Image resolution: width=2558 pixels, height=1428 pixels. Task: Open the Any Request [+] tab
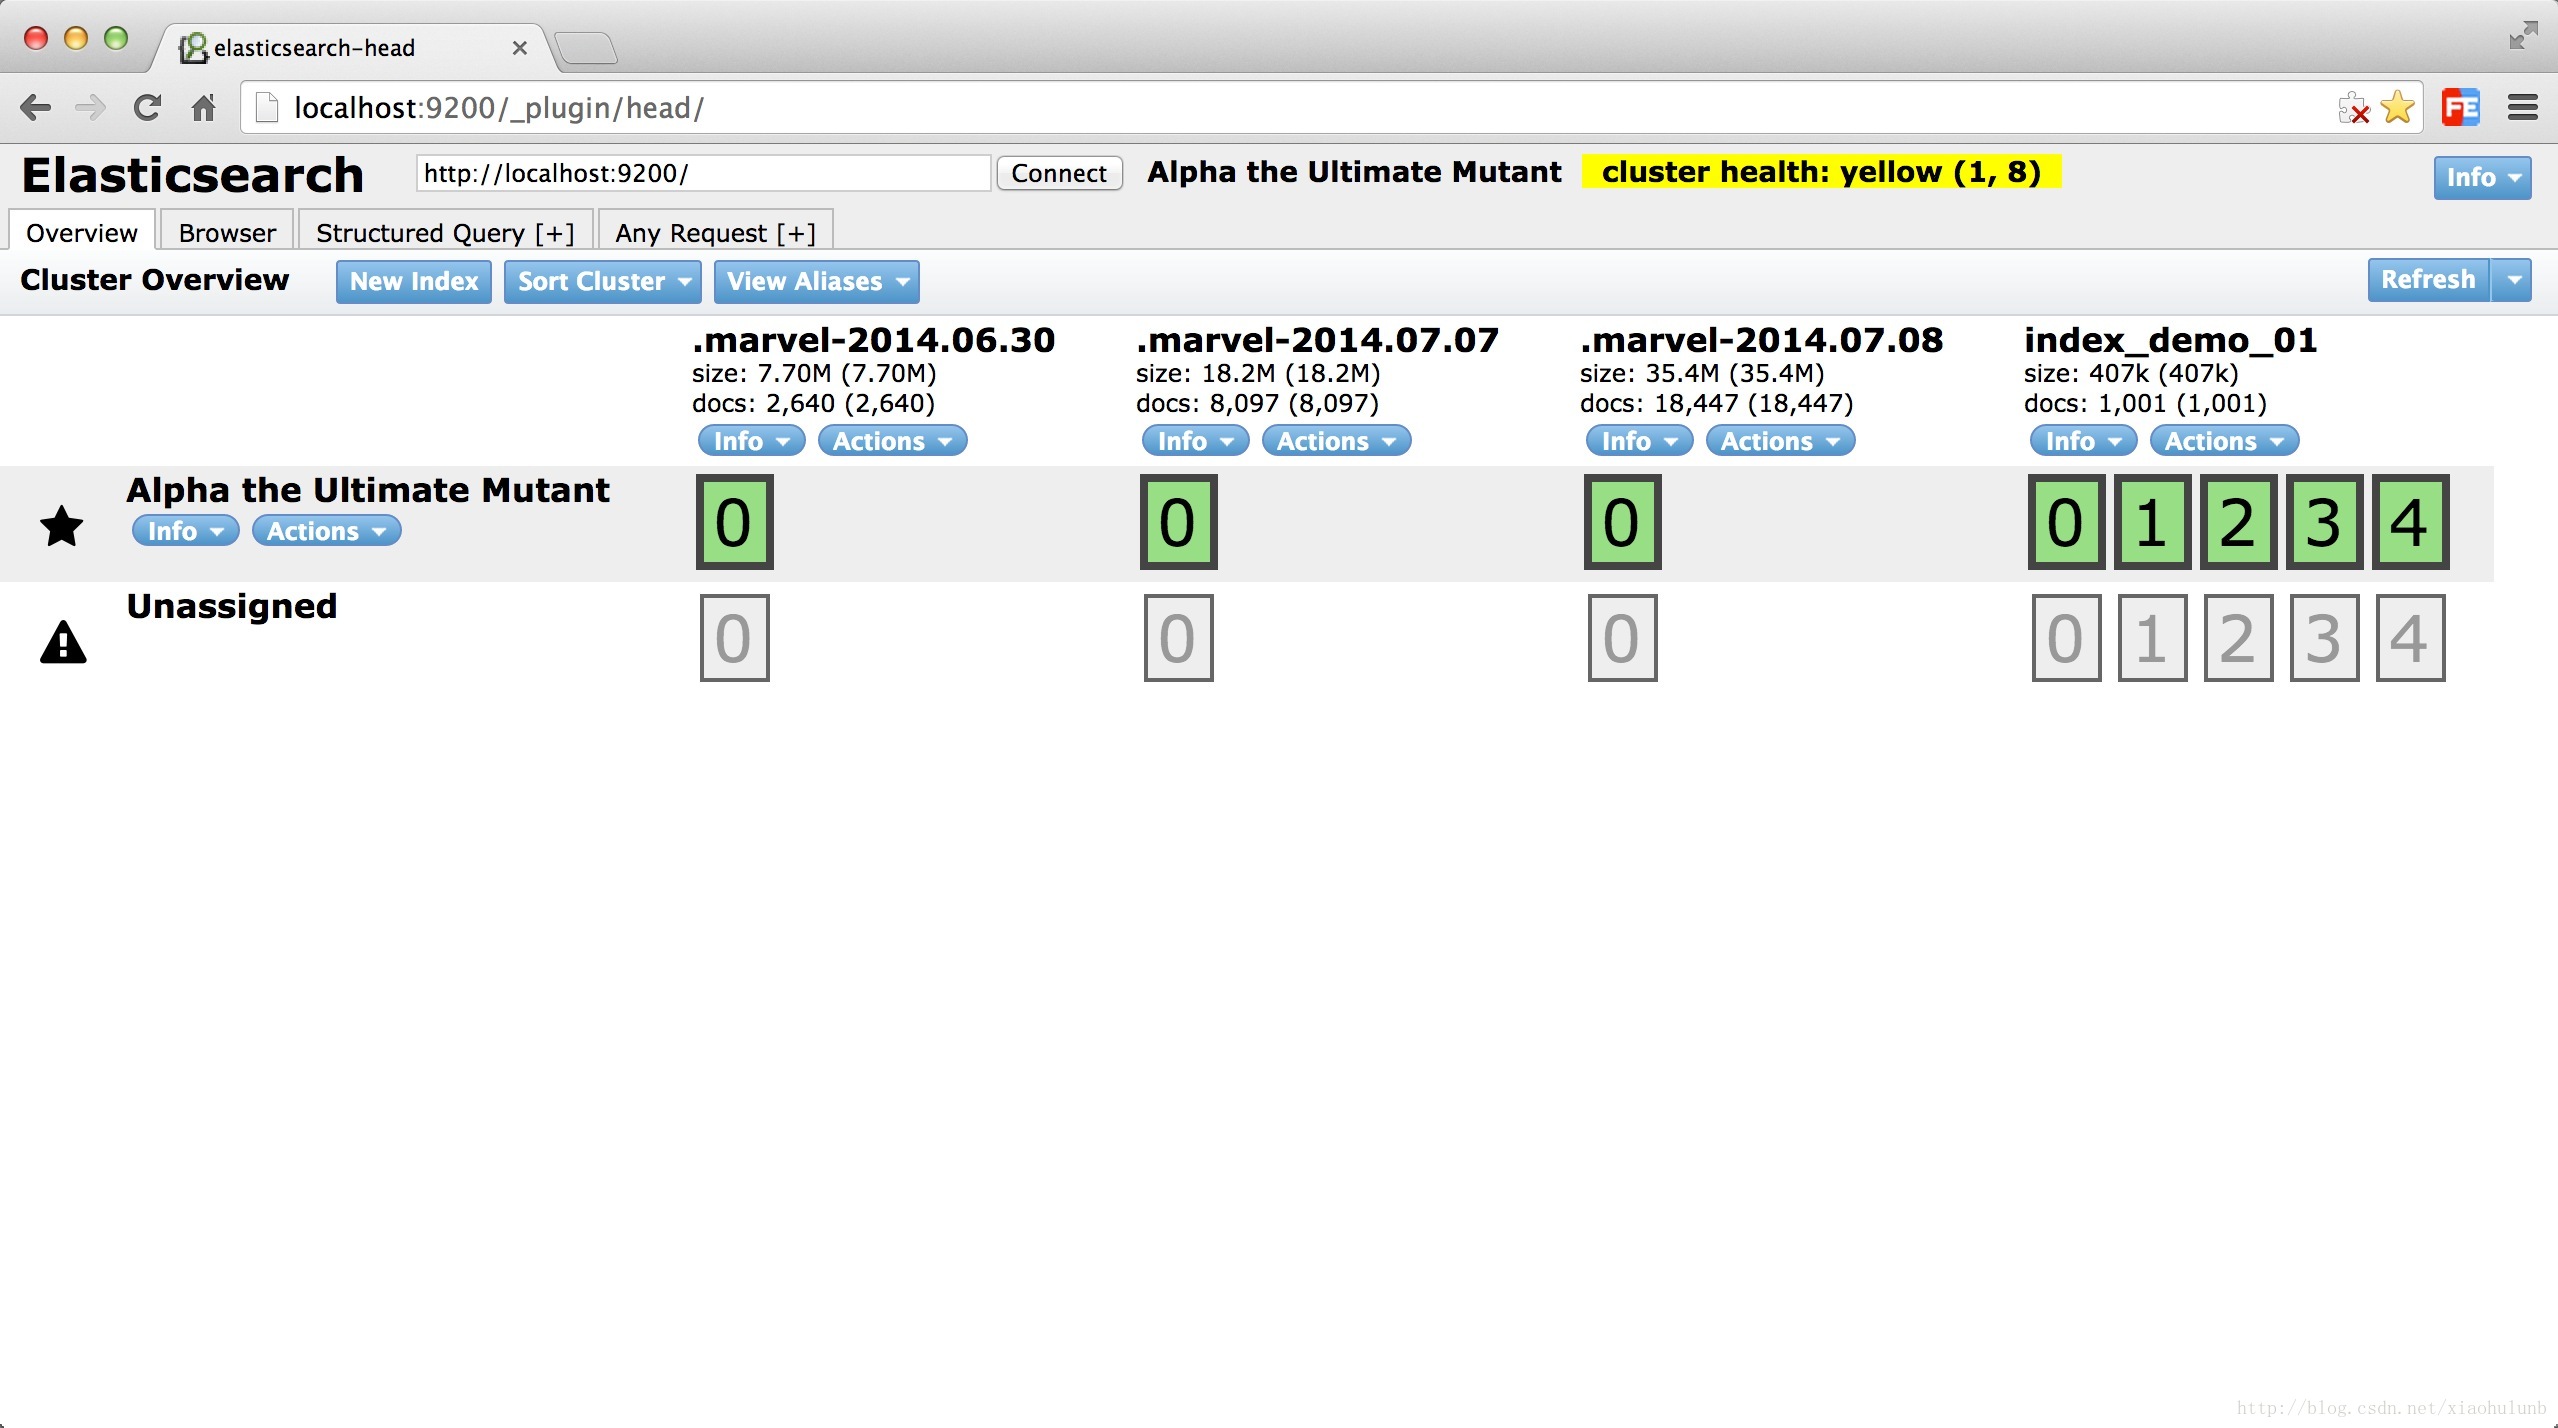(715, 232)
